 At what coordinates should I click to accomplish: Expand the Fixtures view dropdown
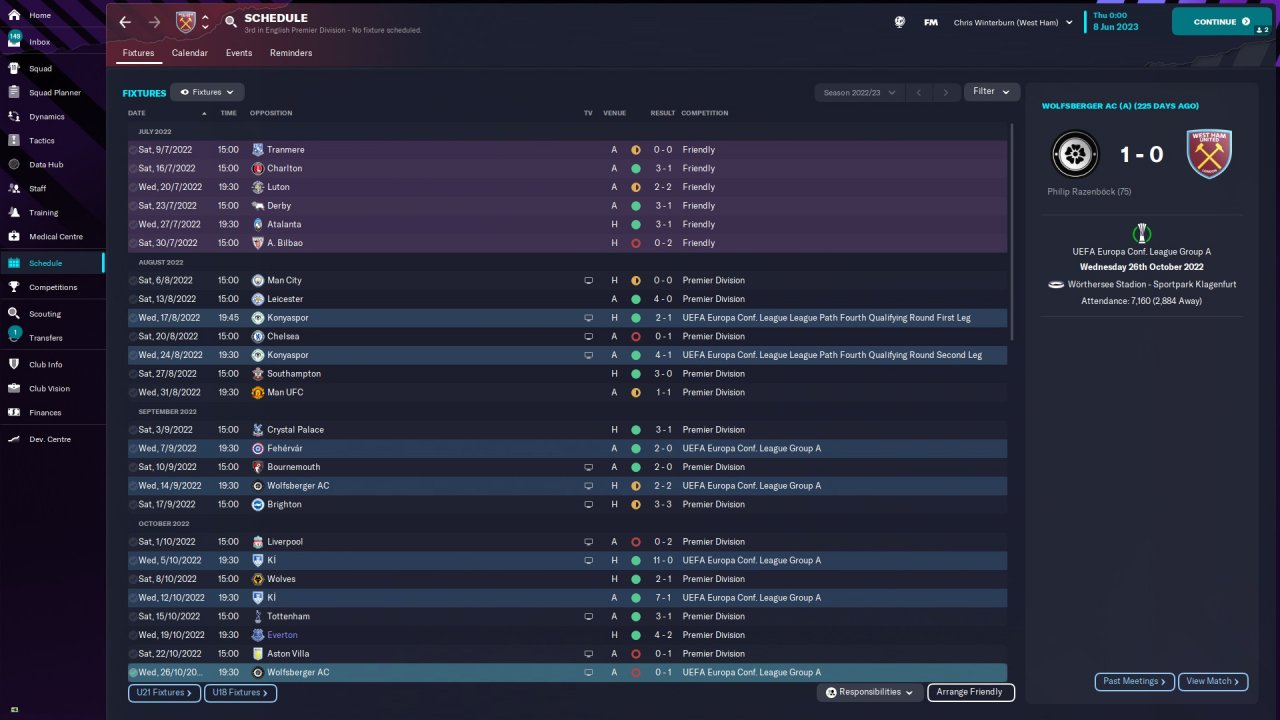207,92
